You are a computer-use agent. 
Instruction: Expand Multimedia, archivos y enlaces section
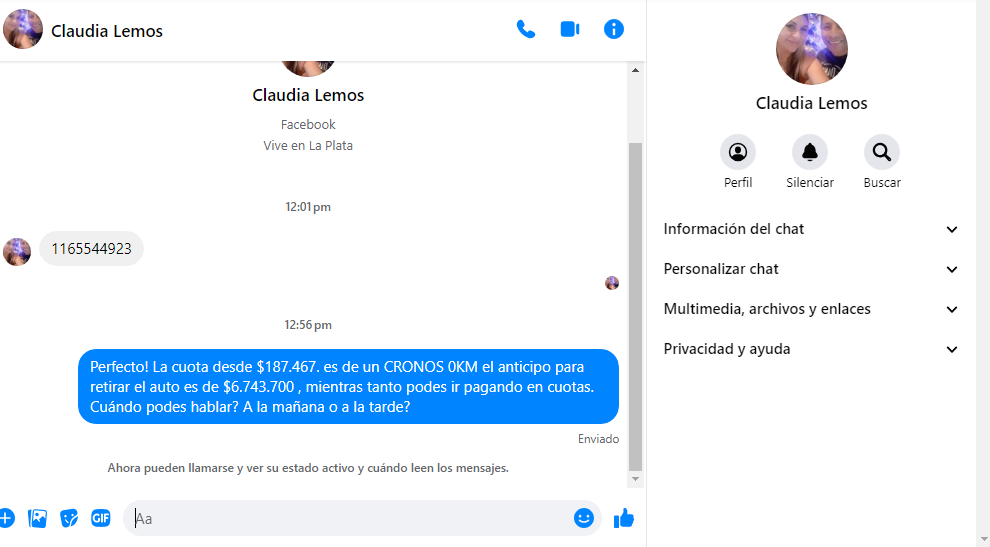(x=811, y=309)
